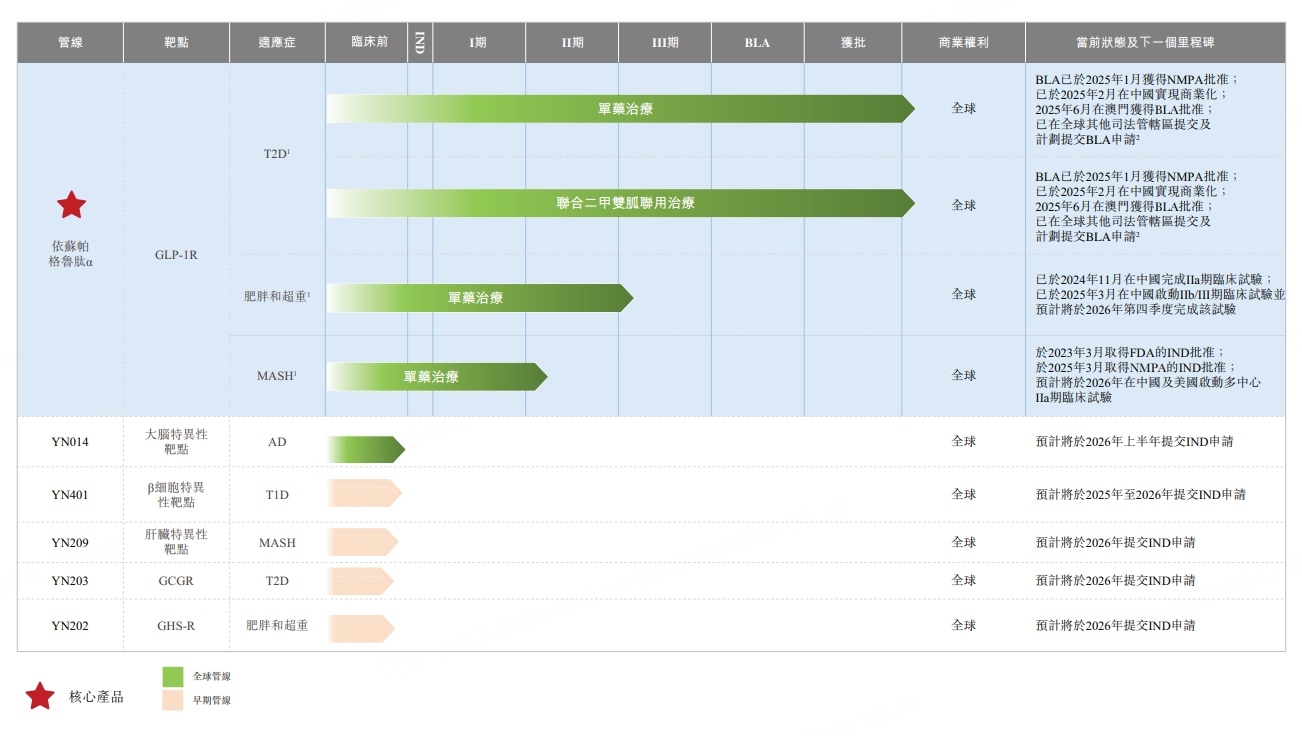Select the YN202 pipeline cell

tap(70, 626)
